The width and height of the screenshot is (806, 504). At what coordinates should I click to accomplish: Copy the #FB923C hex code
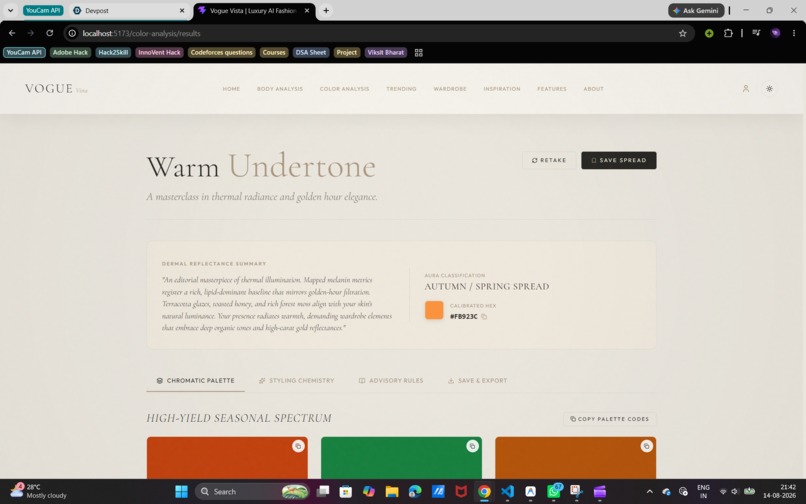point(484,316)
